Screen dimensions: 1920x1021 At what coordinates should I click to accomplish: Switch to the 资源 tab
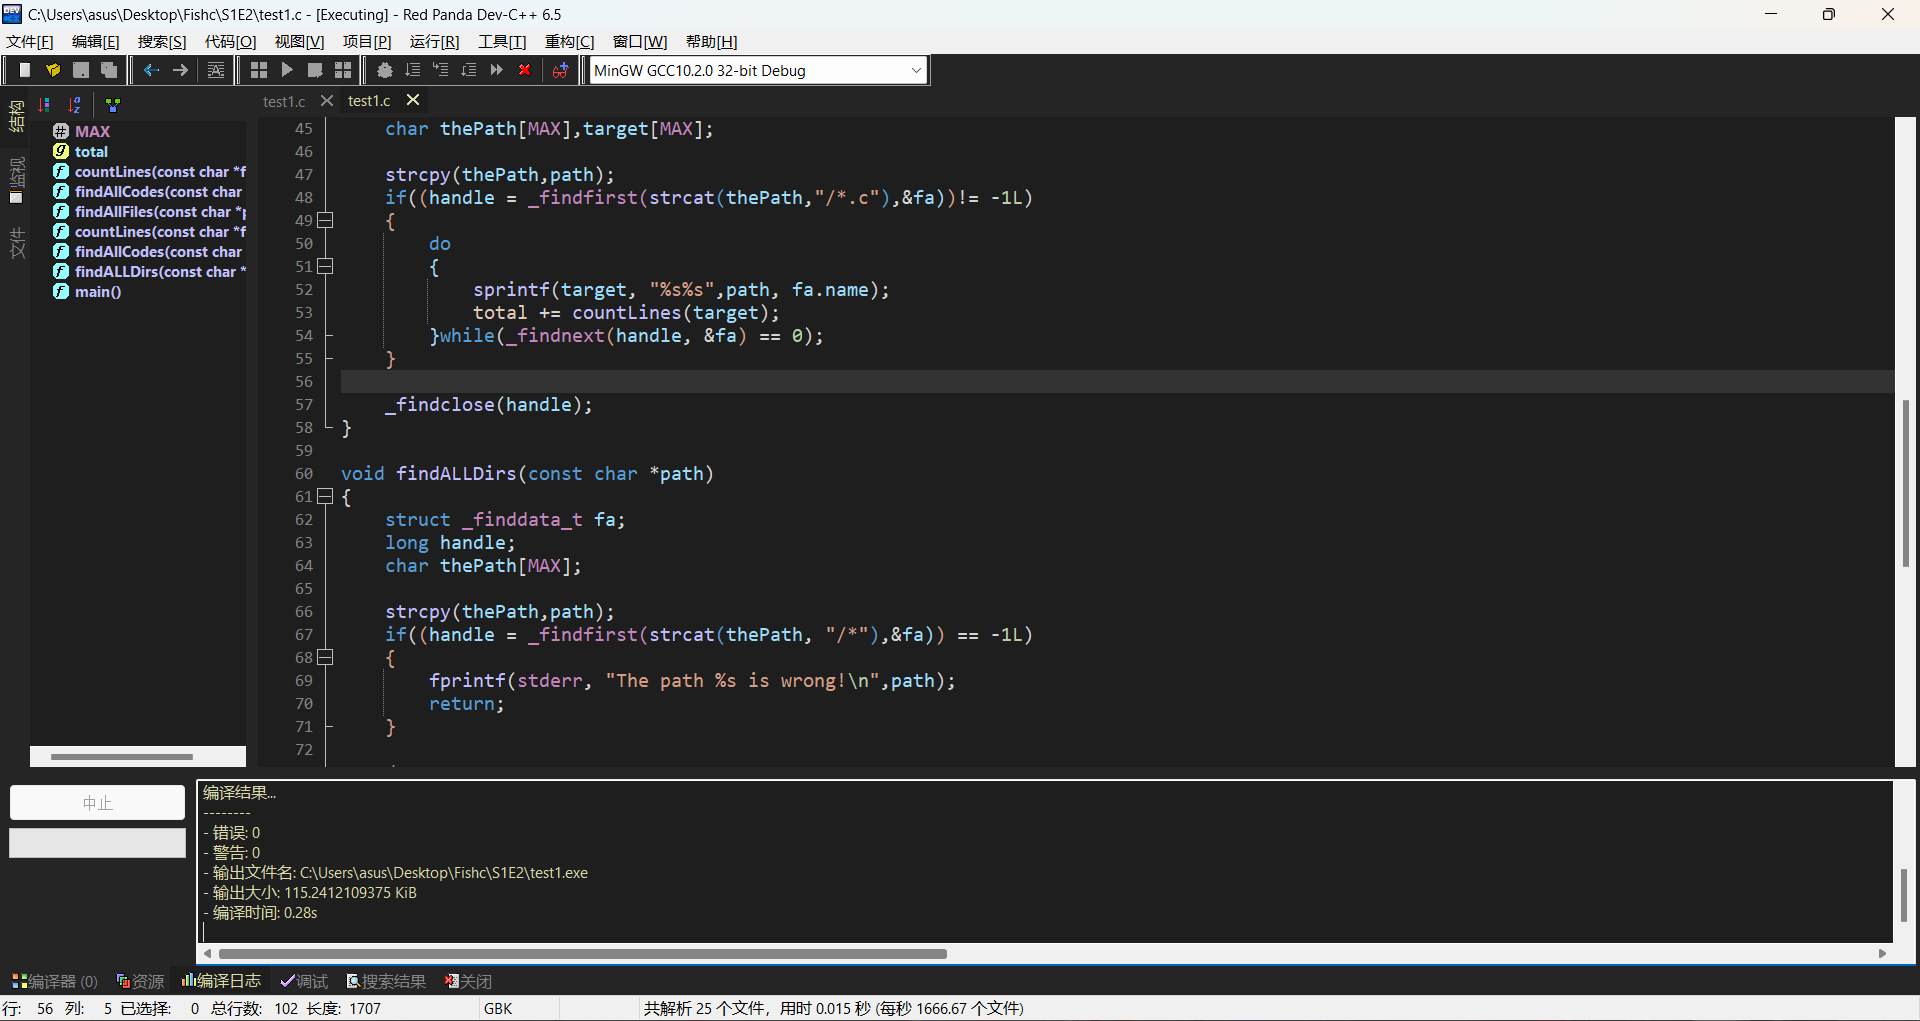(x=140, y=981)
